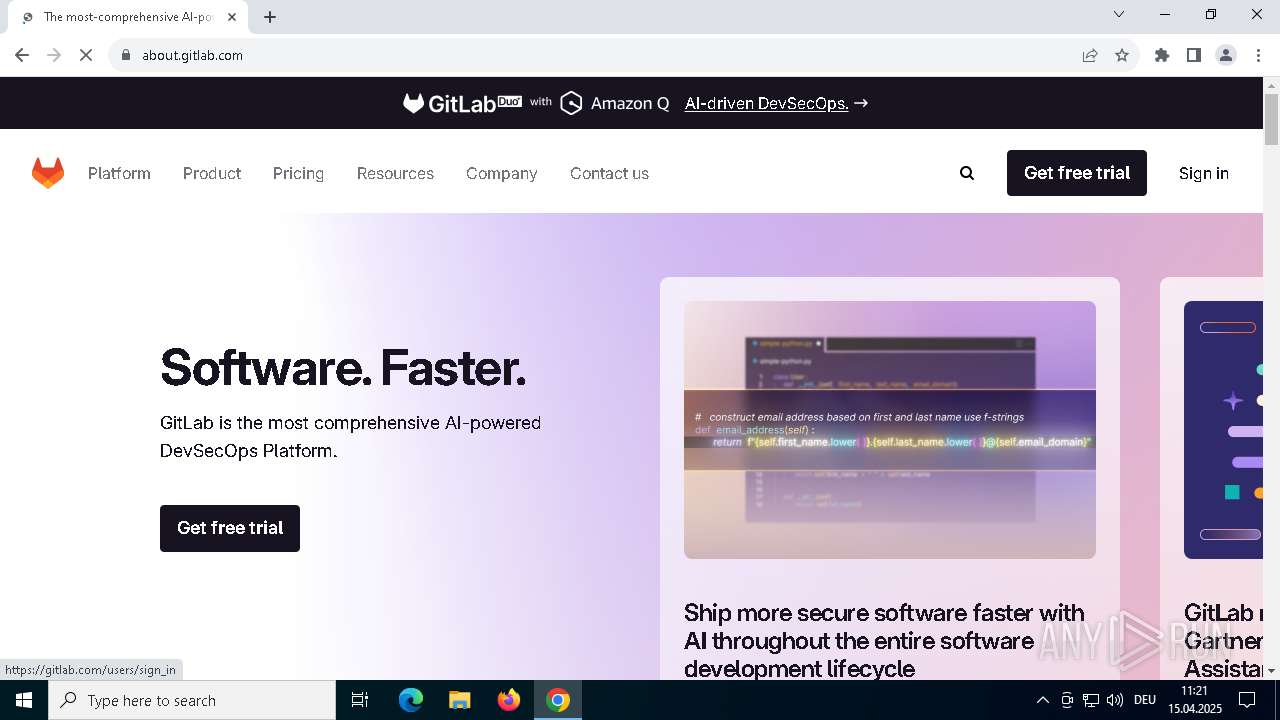Viewport: 1280px width, 720px height.
Task: Open the network tray icon
Action: [1091, 700]
